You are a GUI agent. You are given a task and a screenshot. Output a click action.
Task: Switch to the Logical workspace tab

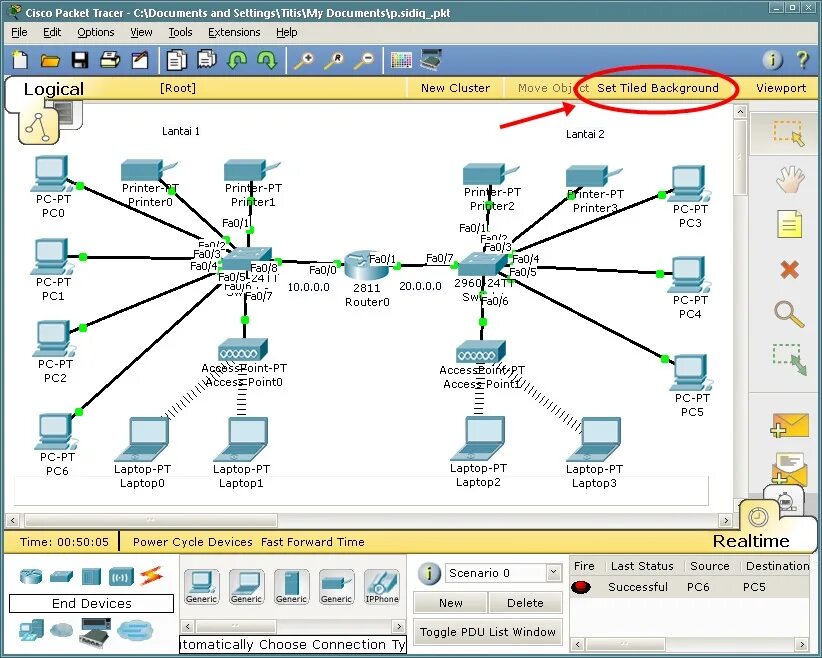pyautogui.click(x=53, y=89)
